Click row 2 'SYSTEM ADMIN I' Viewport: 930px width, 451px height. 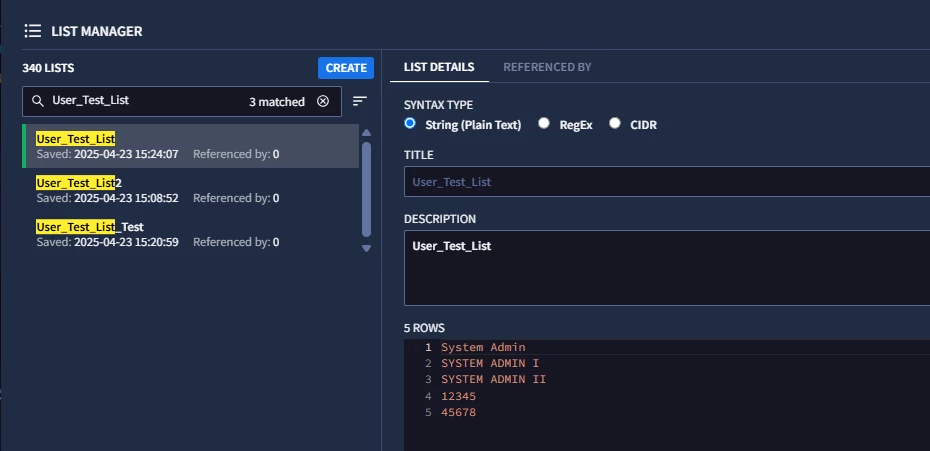tap(490, 363)
